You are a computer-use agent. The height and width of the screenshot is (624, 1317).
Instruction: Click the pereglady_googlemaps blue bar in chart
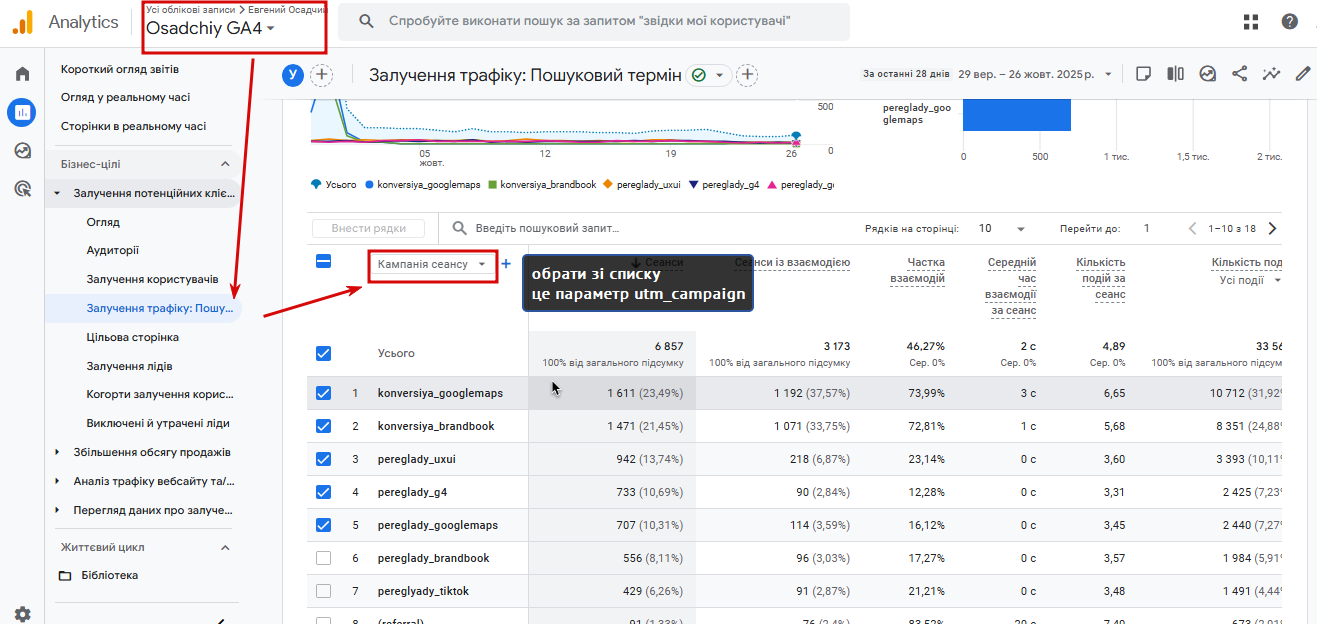tap(1017, 114)
